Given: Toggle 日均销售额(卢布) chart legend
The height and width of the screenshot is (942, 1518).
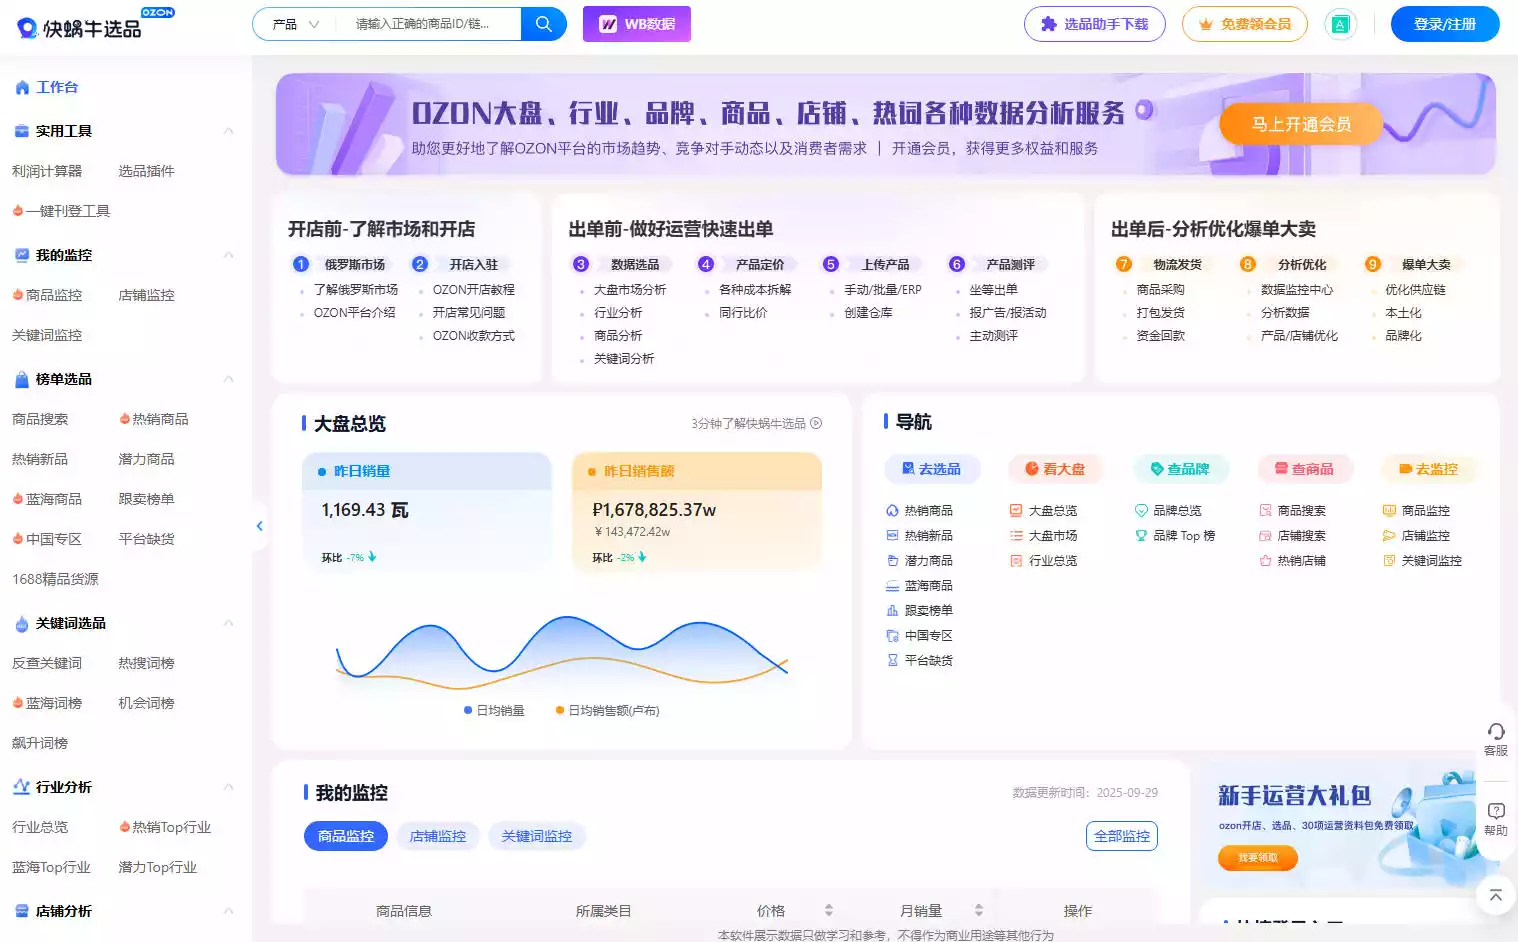Looking at the screenshot, I should point(607,710).
